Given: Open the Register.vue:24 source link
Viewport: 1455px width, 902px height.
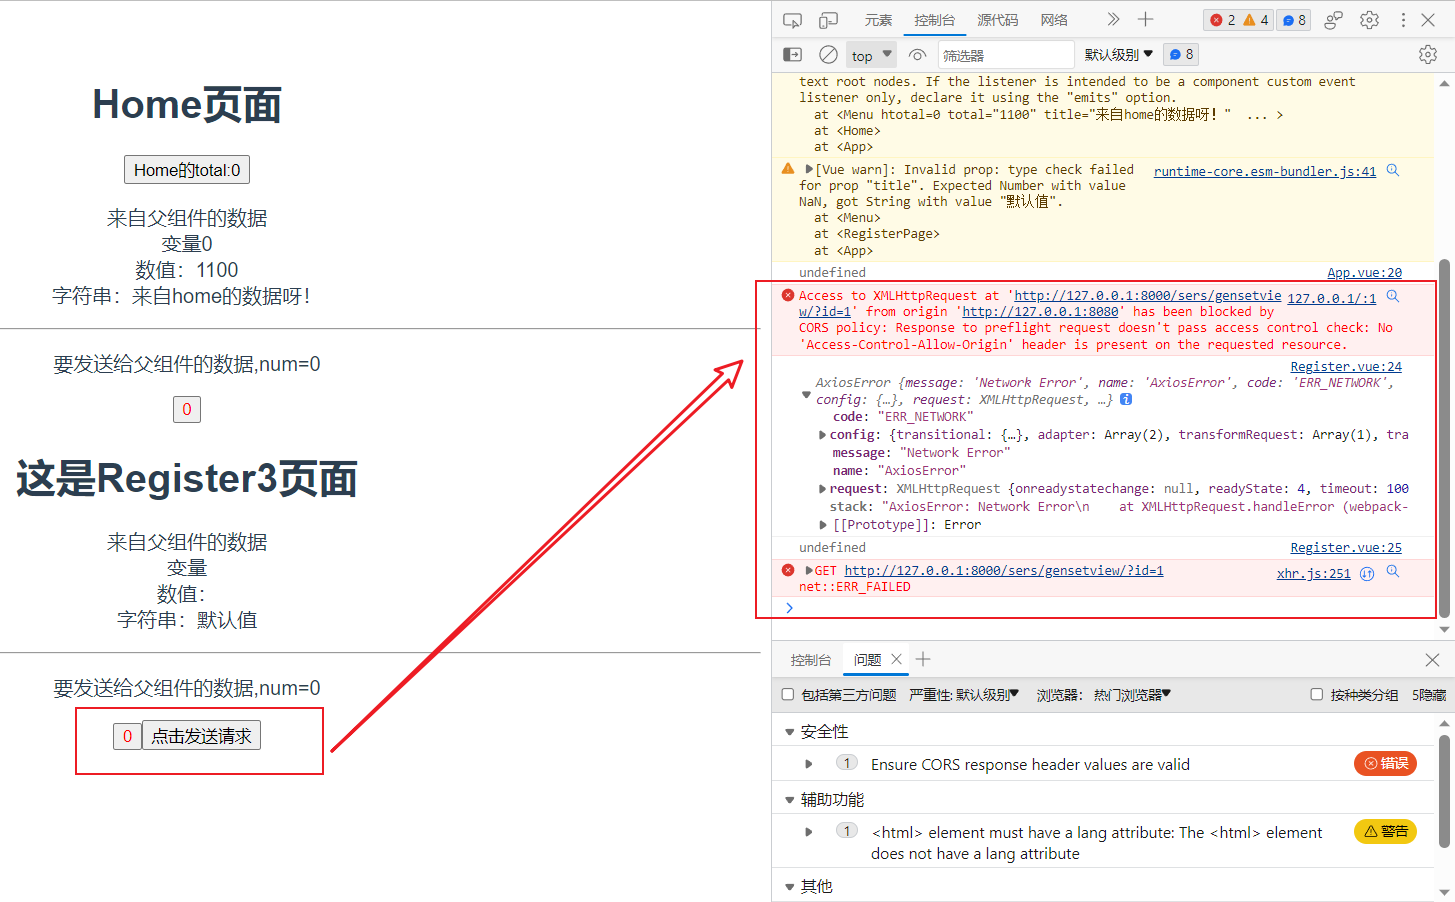Looking at the screenshot, I should pos(1345,367).
